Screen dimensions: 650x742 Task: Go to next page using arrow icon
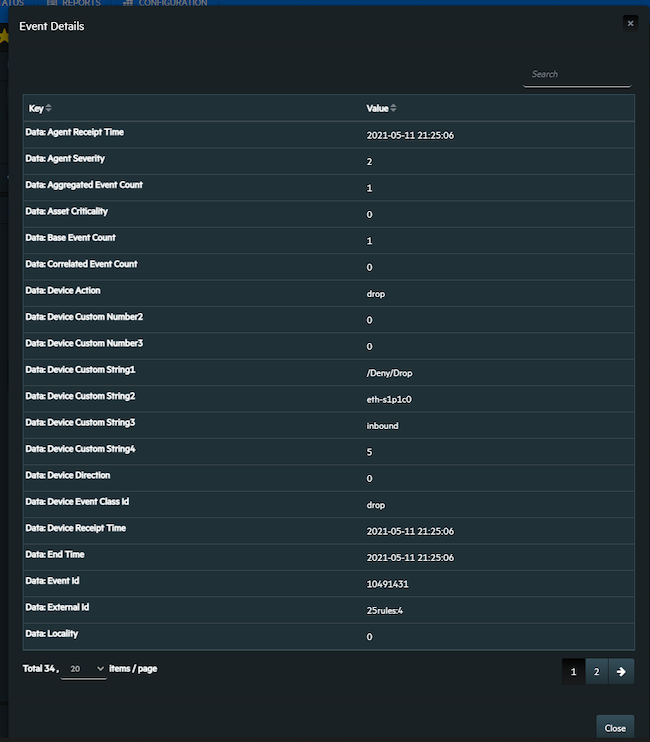(x=620, y=672)
